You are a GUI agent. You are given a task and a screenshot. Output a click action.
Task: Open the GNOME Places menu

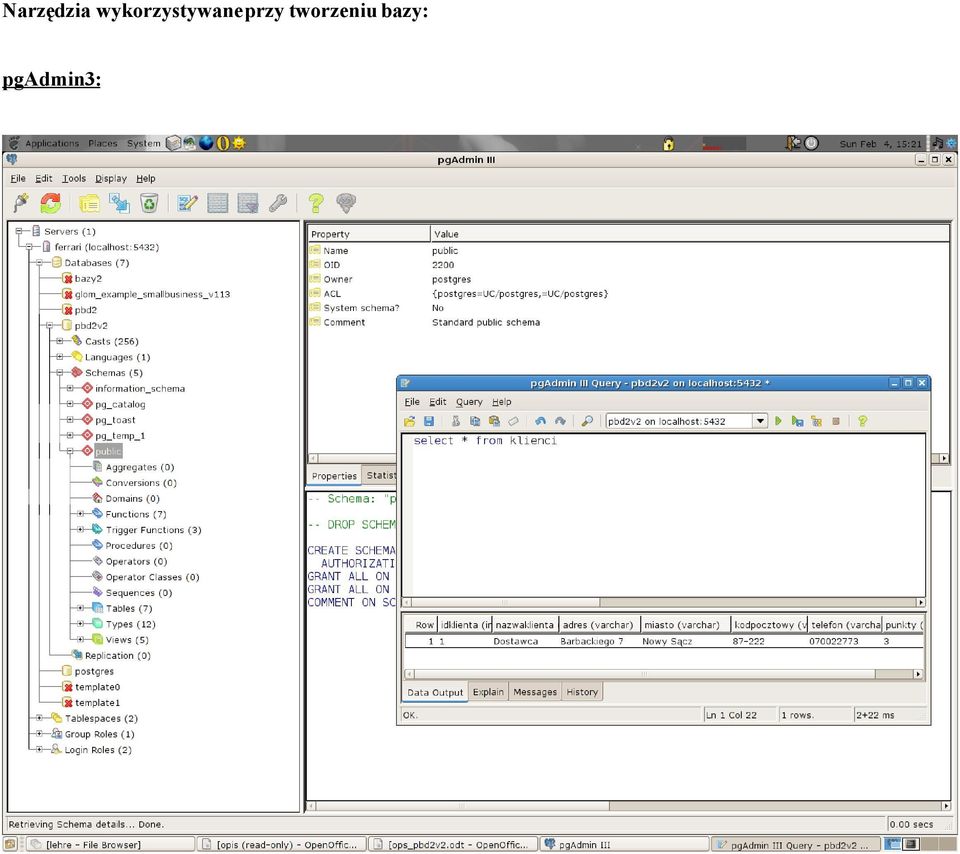pyautogui.click(x=103, y=143)
